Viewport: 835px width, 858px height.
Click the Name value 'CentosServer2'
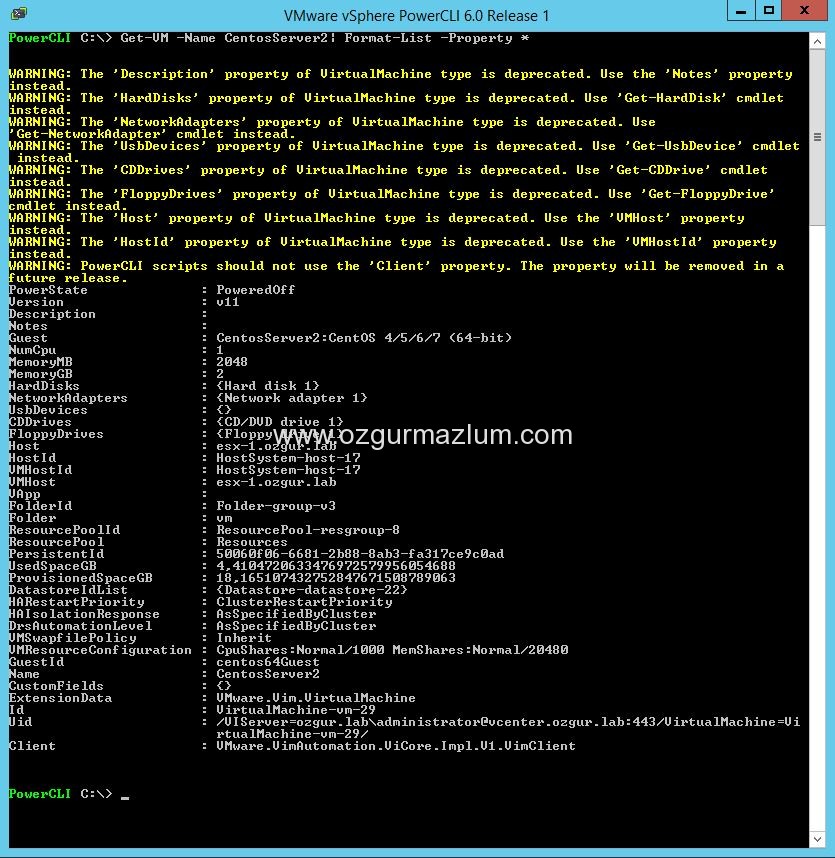pos(268,674)
